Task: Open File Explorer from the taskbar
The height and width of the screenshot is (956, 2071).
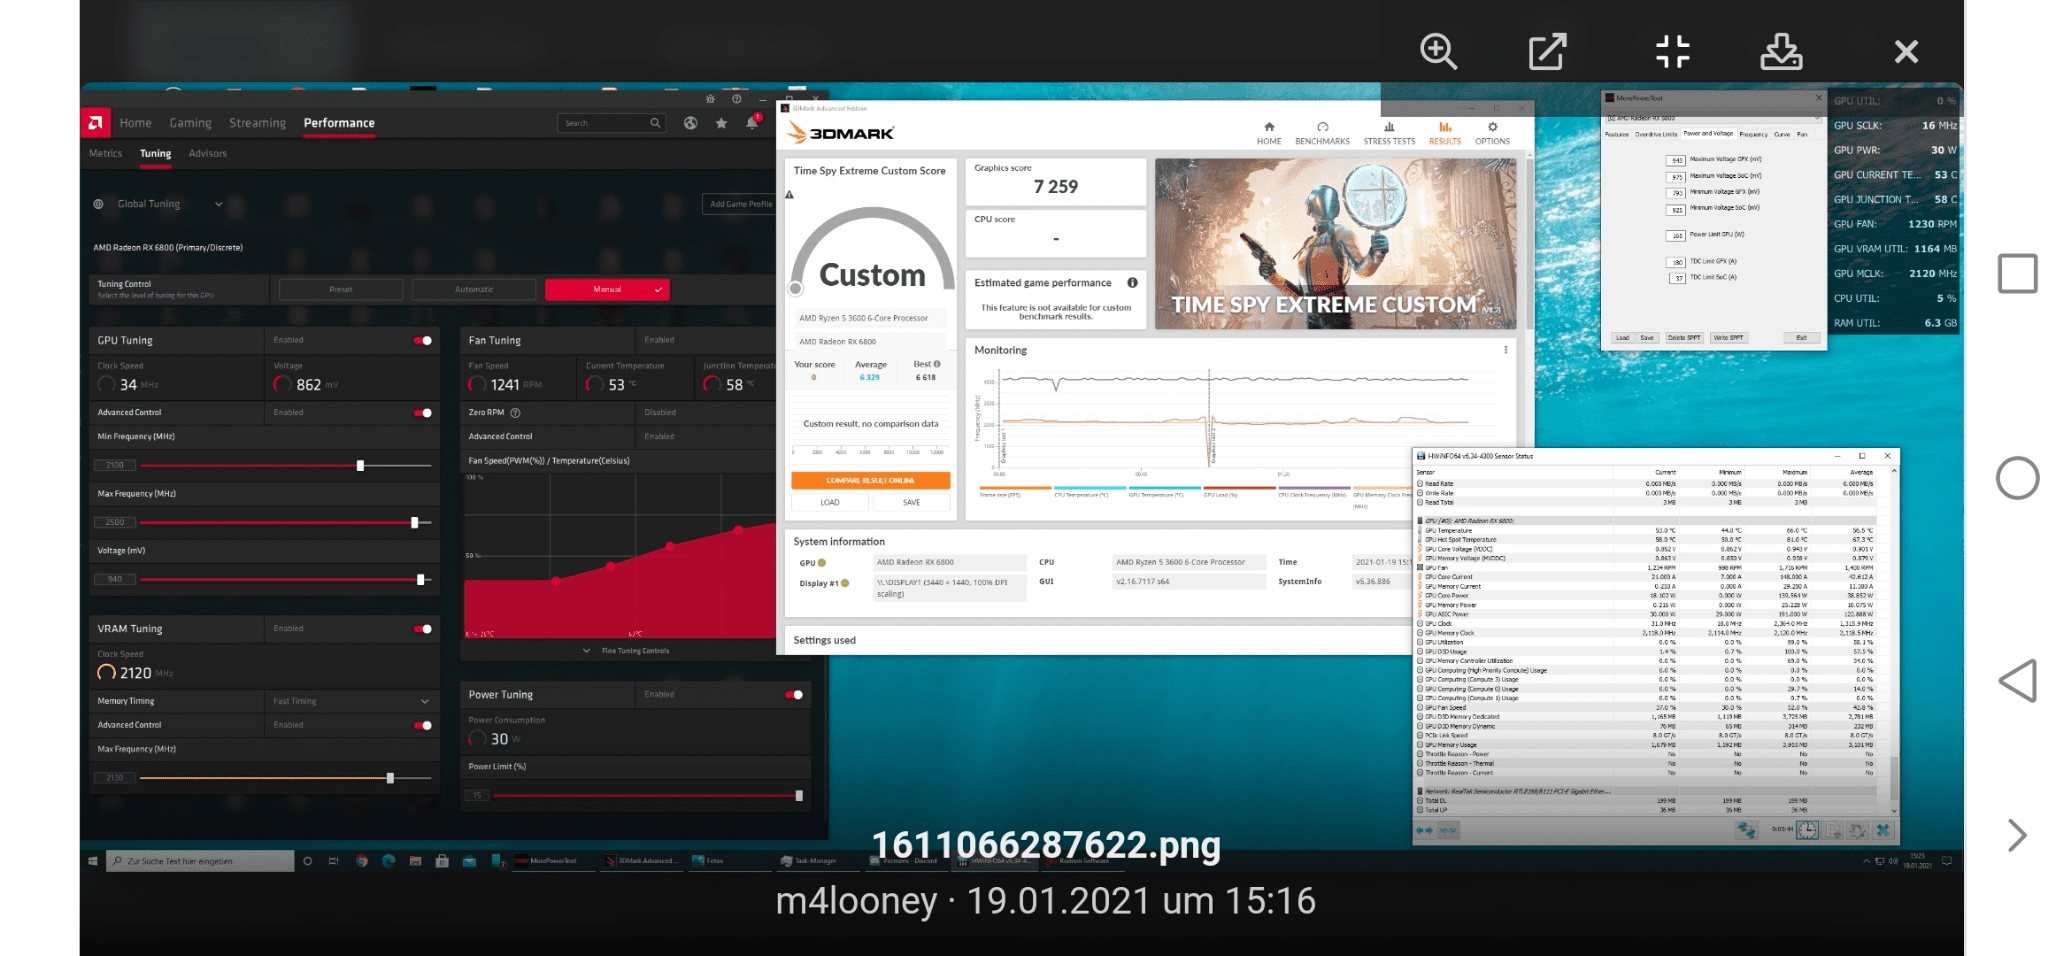Action: tap(415, 861)
